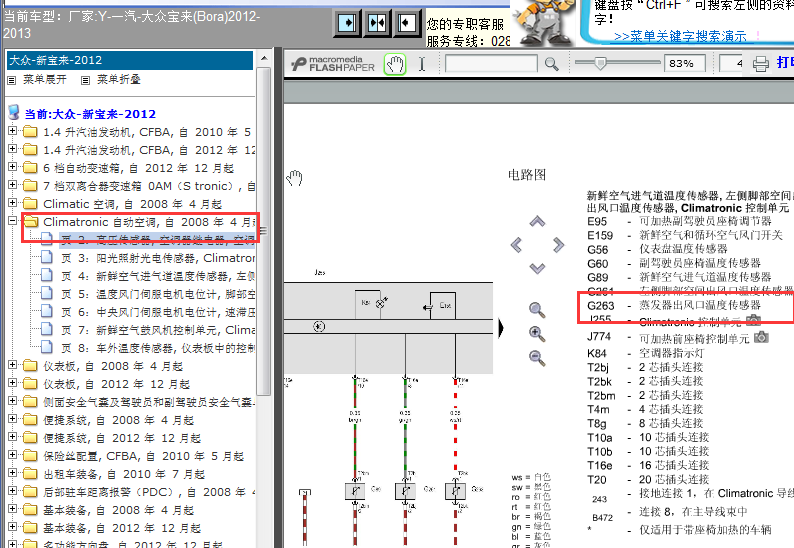Expand the 仪表板 2008 年 4 月起 folder
This screenshot has width=794, height=548.
point(12,365)
